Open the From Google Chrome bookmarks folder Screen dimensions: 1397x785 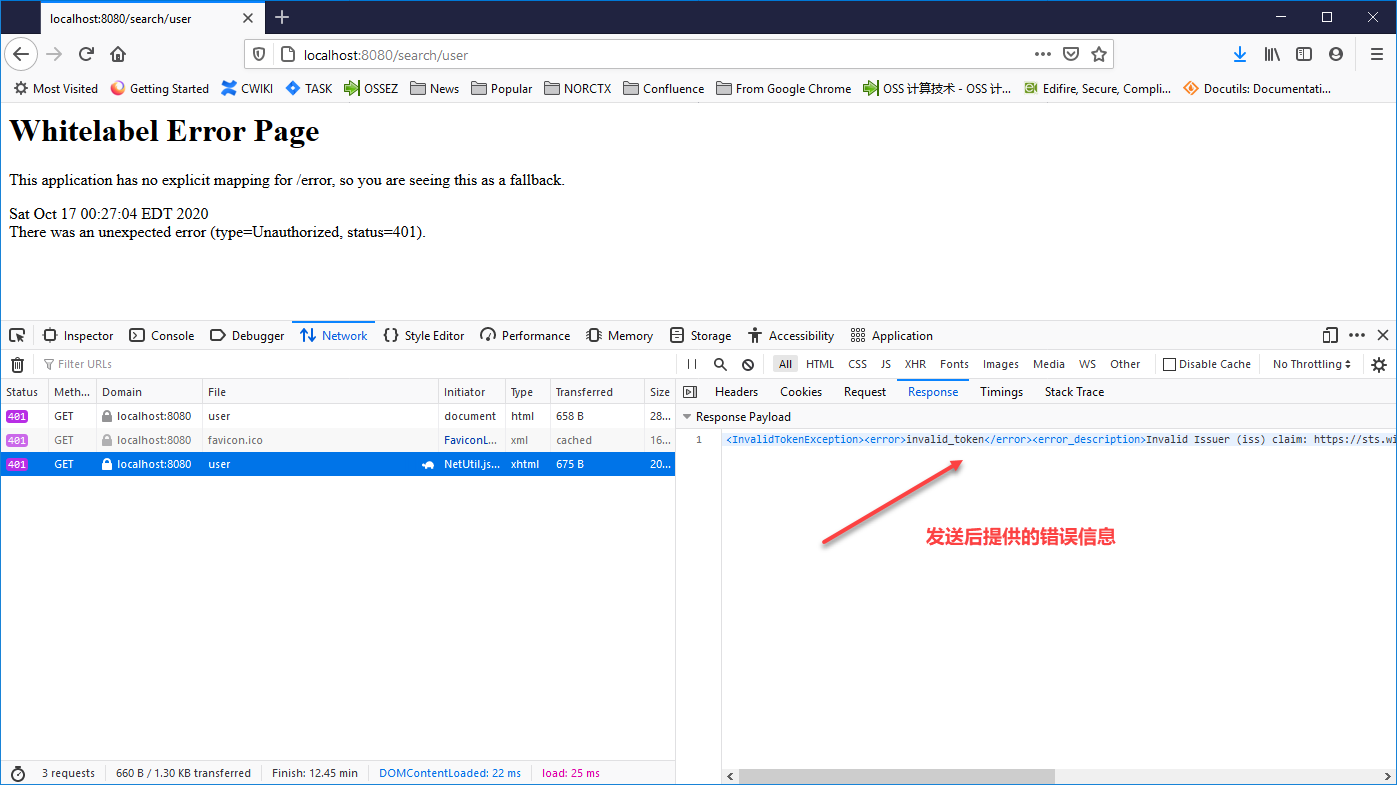(x=783, y=88)
